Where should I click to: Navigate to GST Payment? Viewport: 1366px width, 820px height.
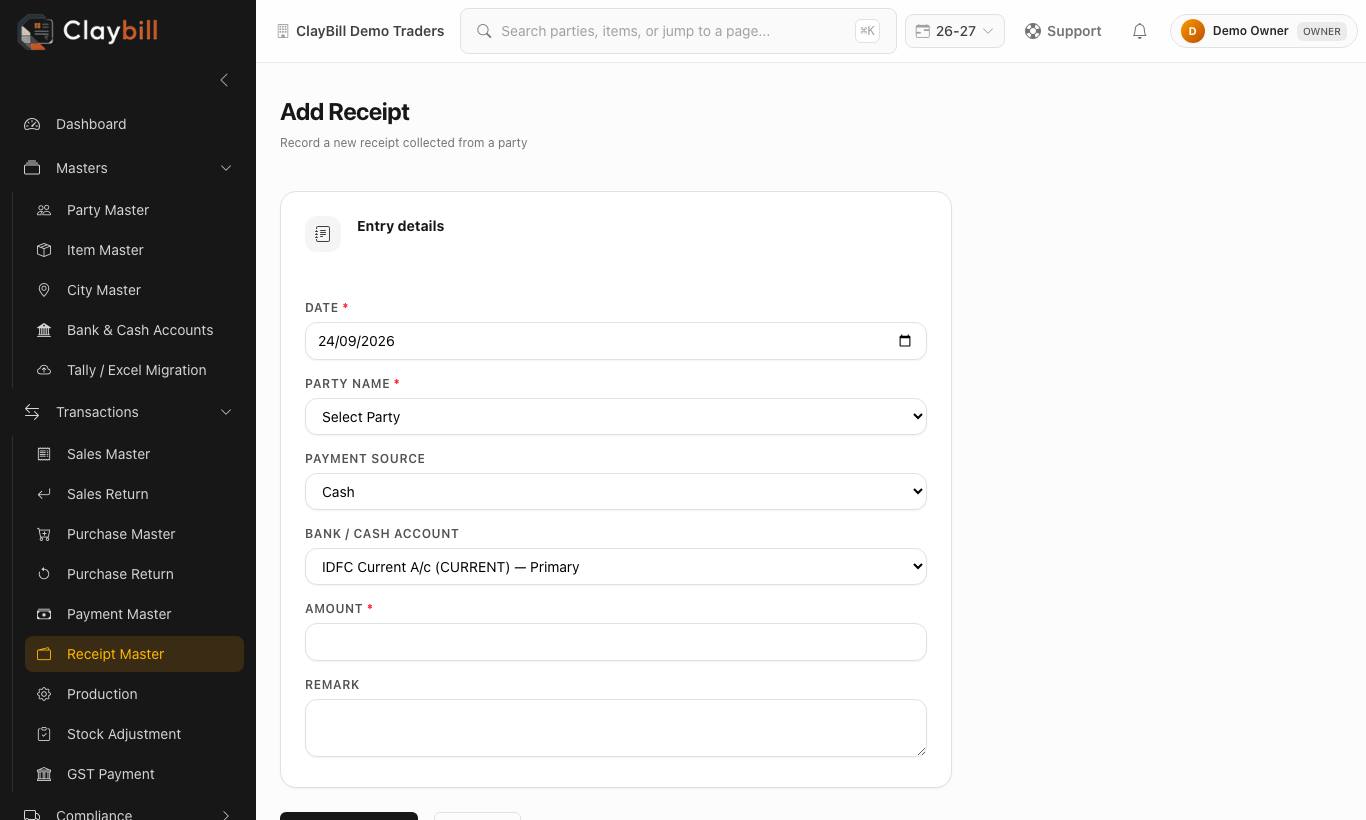tap(134, 774)
